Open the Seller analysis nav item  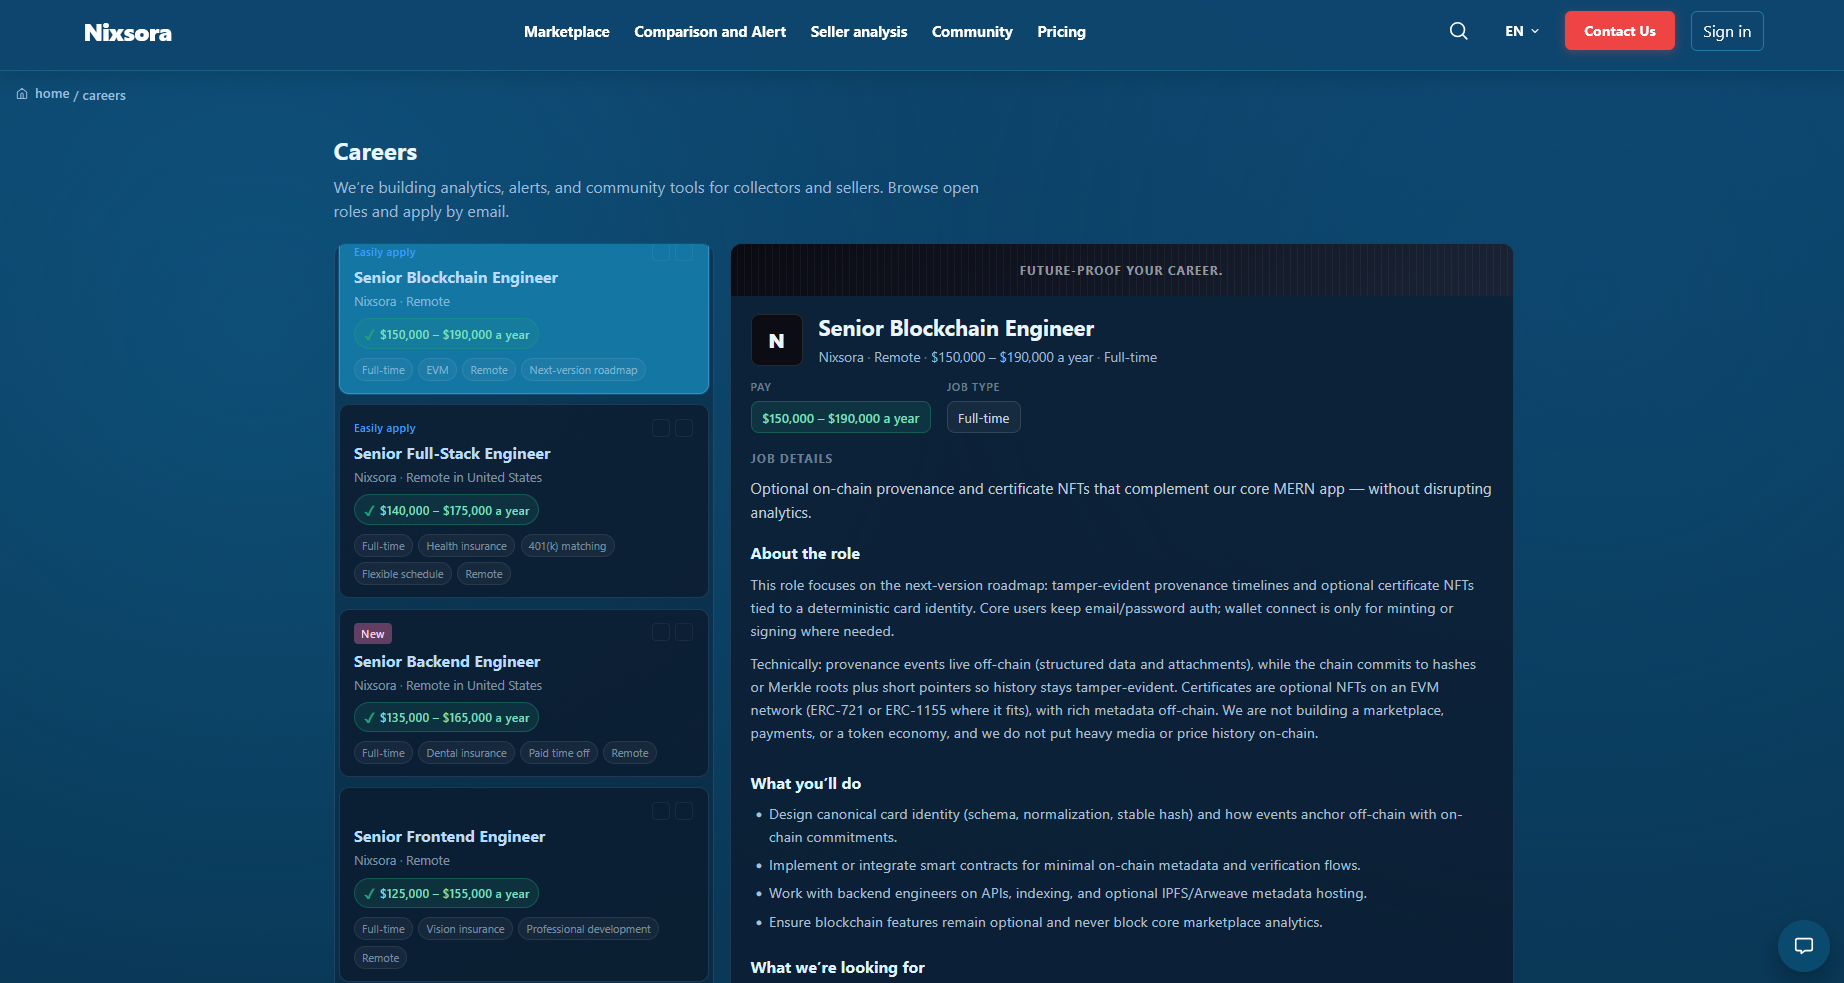tap(858, 32)
